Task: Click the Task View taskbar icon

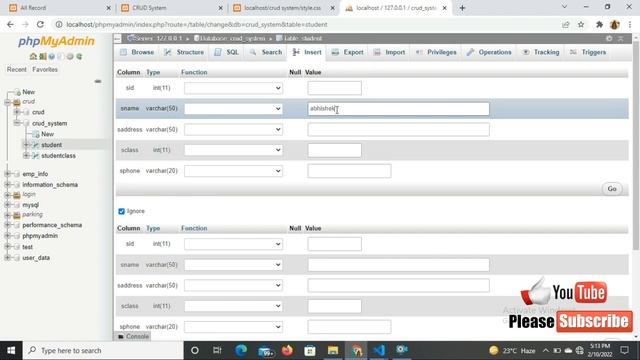Action: [217, 350]
